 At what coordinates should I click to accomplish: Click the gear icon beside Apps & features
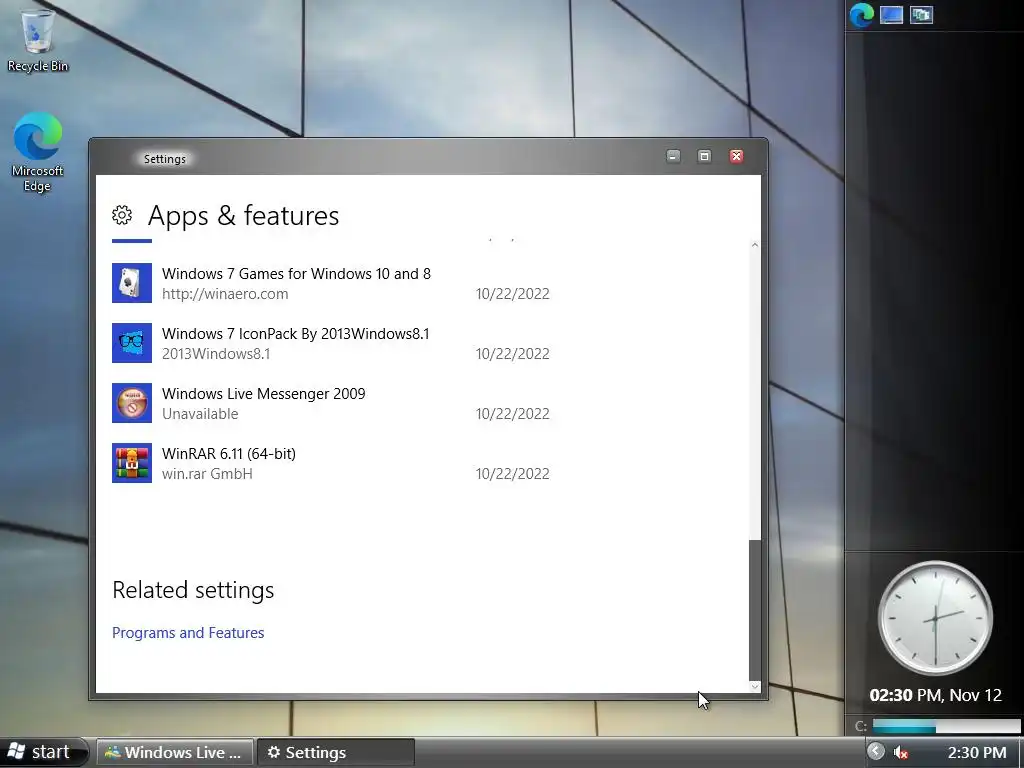[x=122, y=215]
